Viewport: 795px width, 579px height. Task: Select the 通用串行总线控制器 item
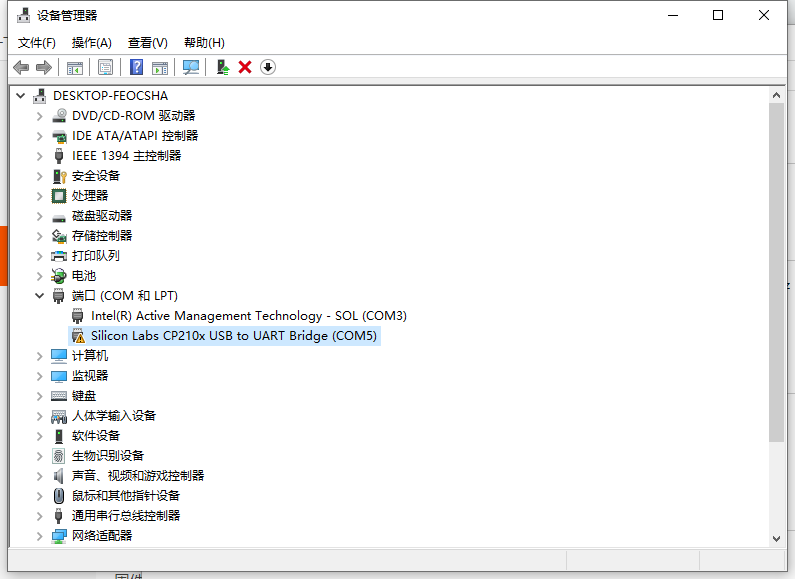click(x=126, y=516)
